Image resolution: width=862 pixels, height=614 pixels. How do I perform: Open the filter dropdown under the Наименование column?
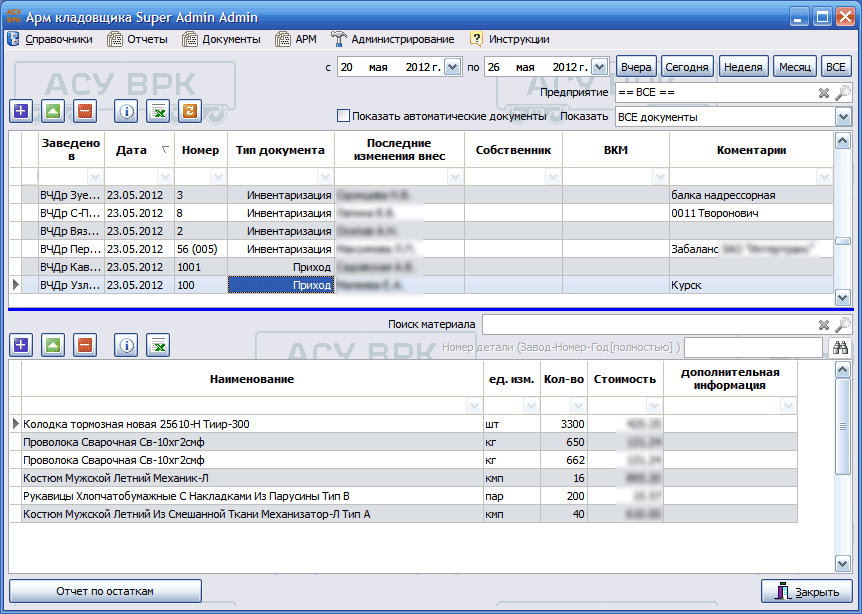point(474,406)
